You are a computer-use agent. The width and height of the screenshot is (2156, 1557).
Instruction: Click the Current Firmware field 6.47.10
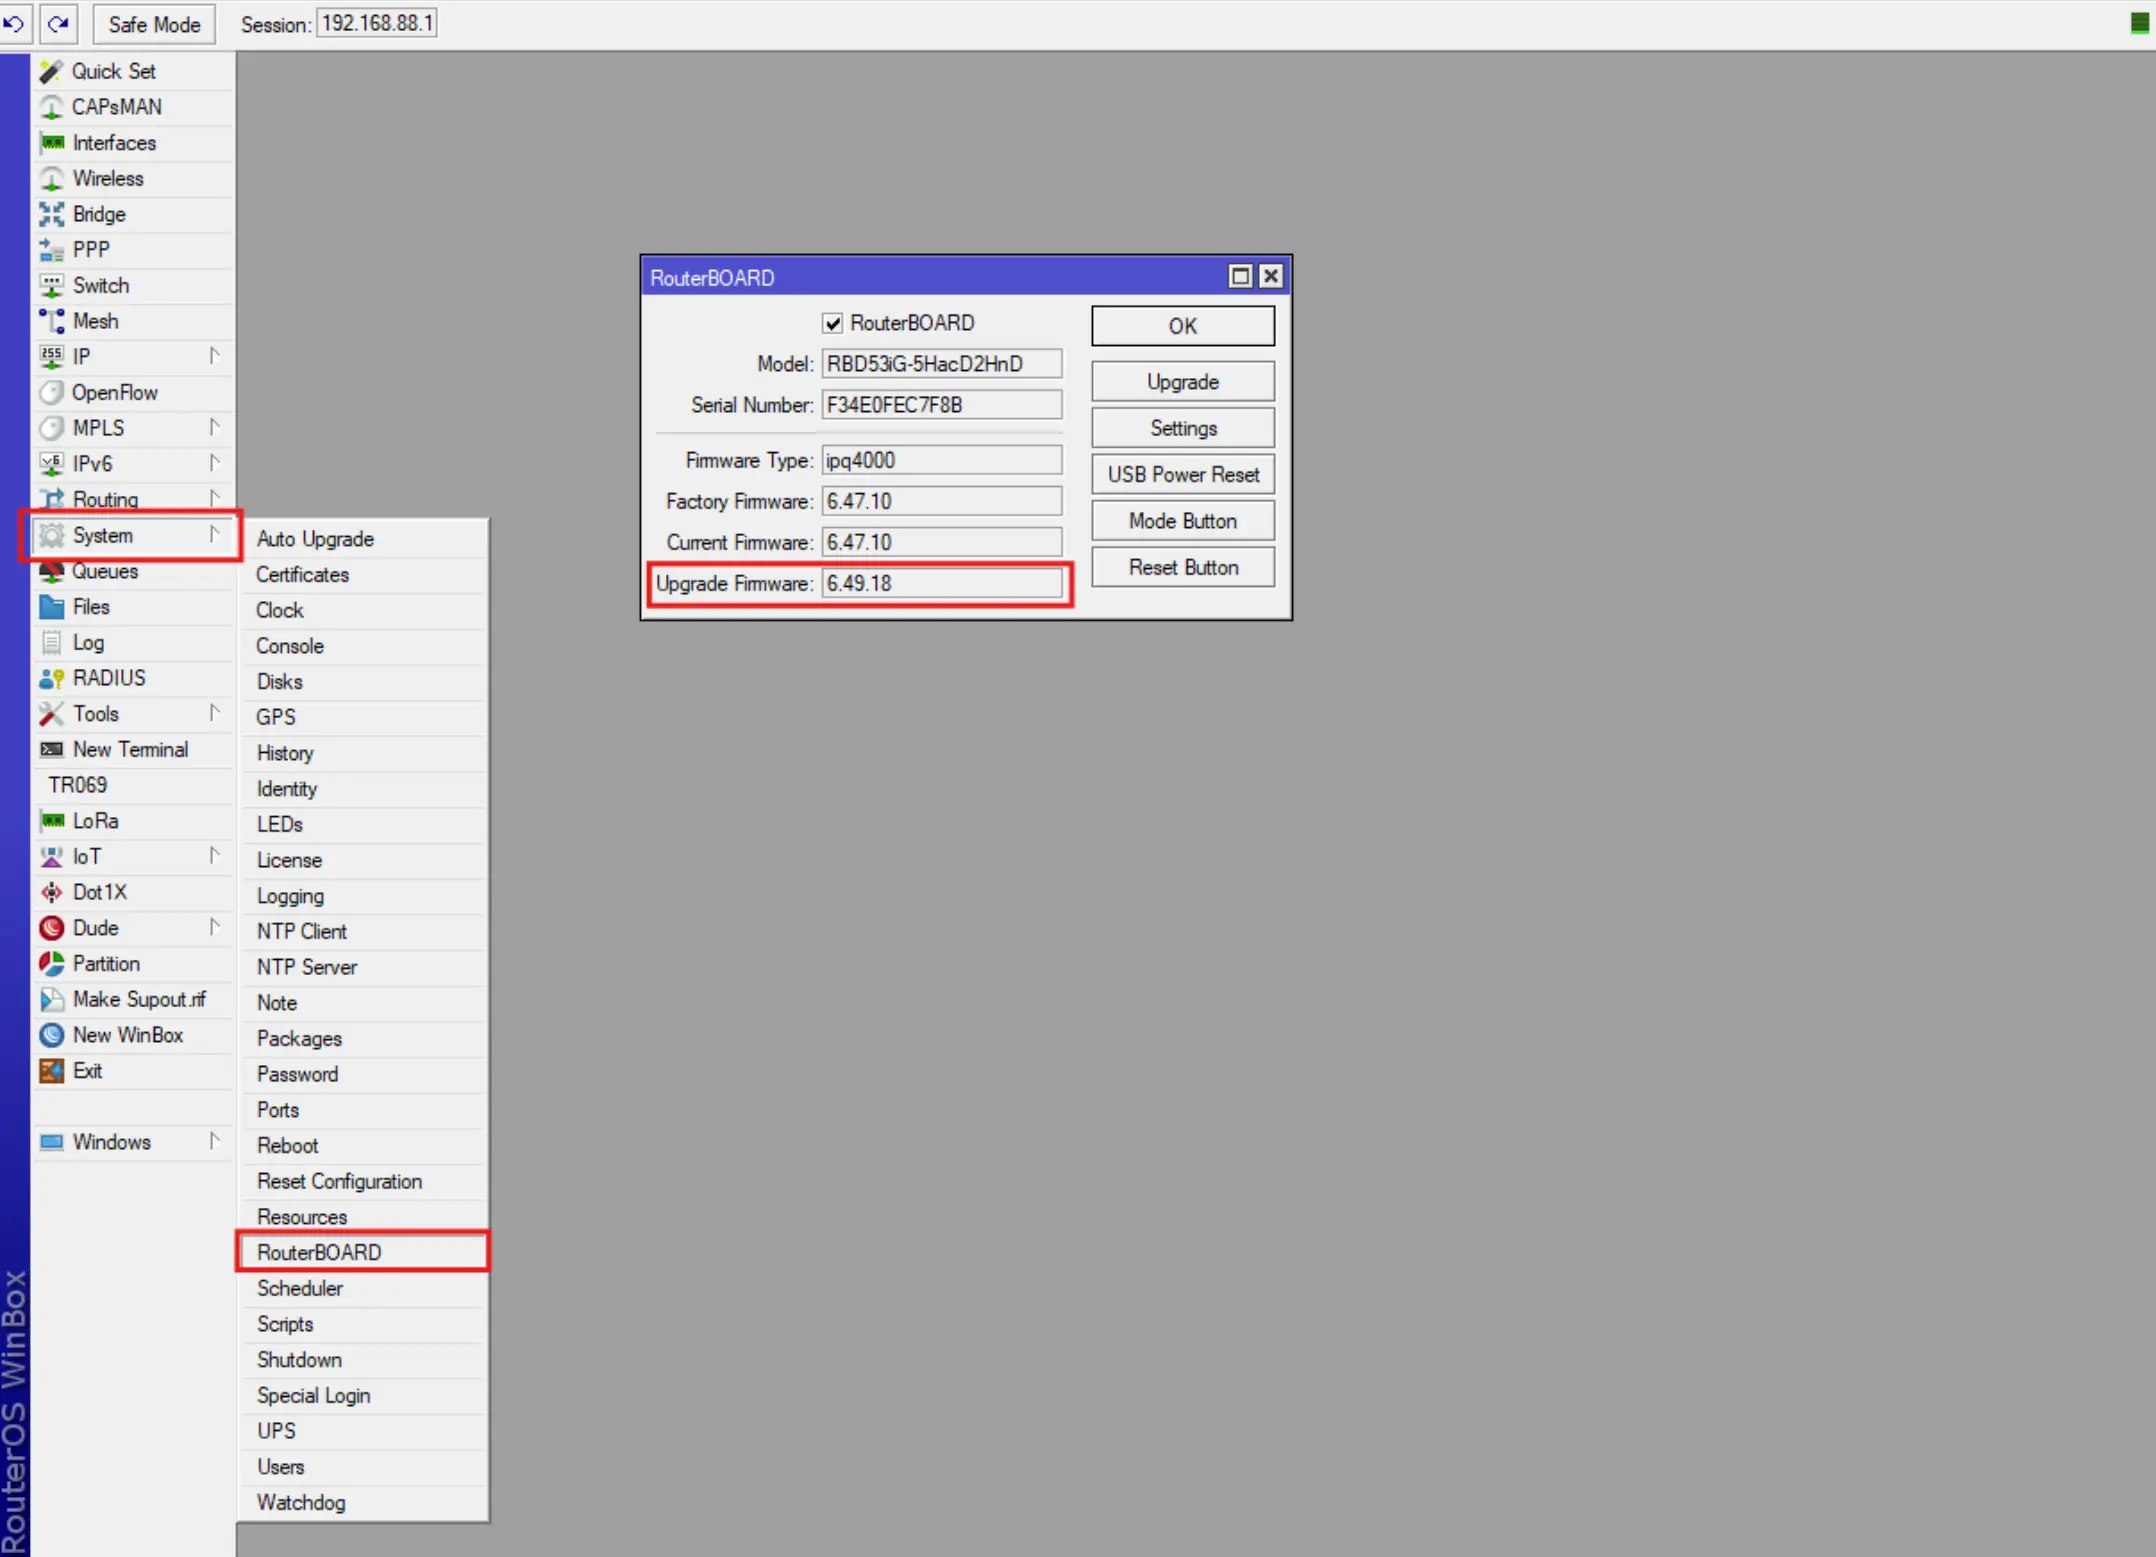(941, 542)
